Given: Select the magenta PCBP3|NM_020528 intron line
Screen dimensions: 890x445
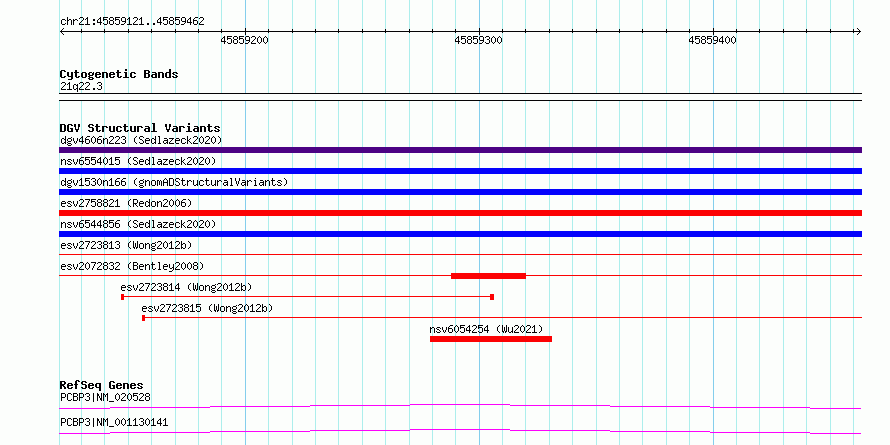Looking at the screenshot, I should click(x=460, y=406).
